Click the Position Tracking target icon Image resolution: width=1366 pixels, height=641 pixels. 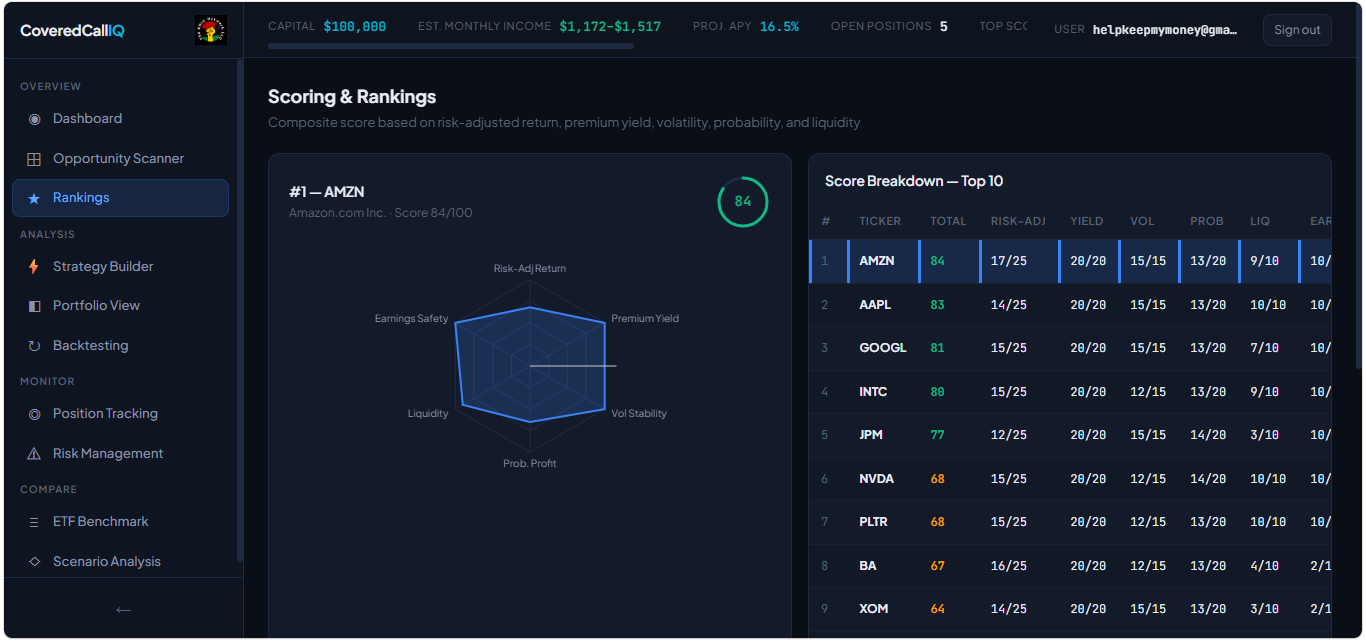click(x=34, y=414)
